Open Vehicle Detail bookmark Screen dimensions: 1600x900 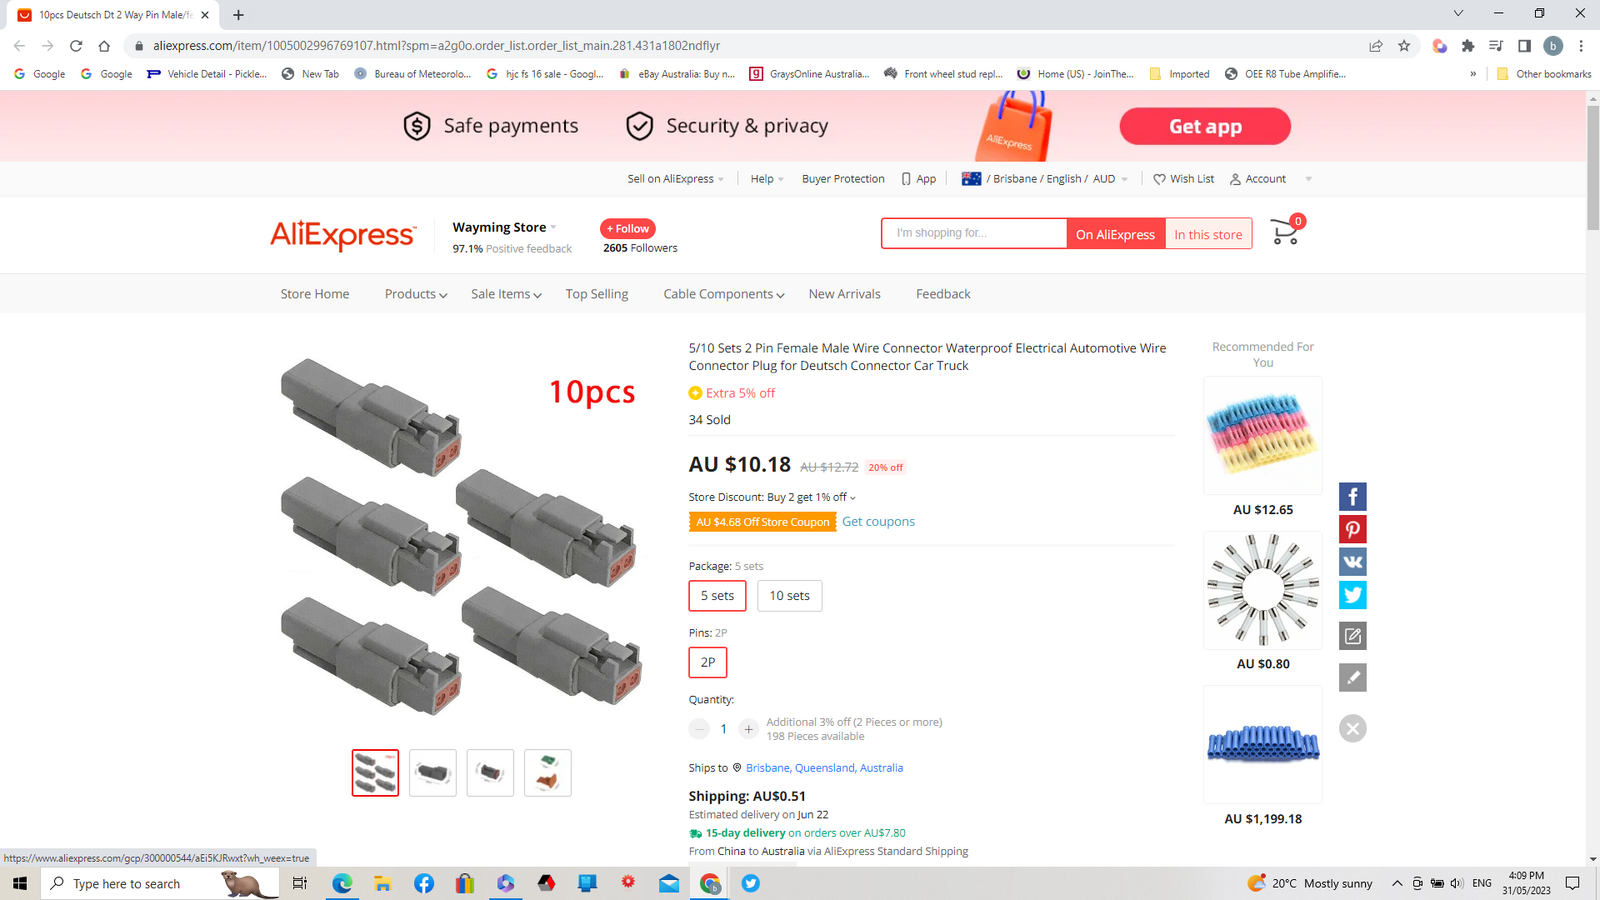click(207, 74)
